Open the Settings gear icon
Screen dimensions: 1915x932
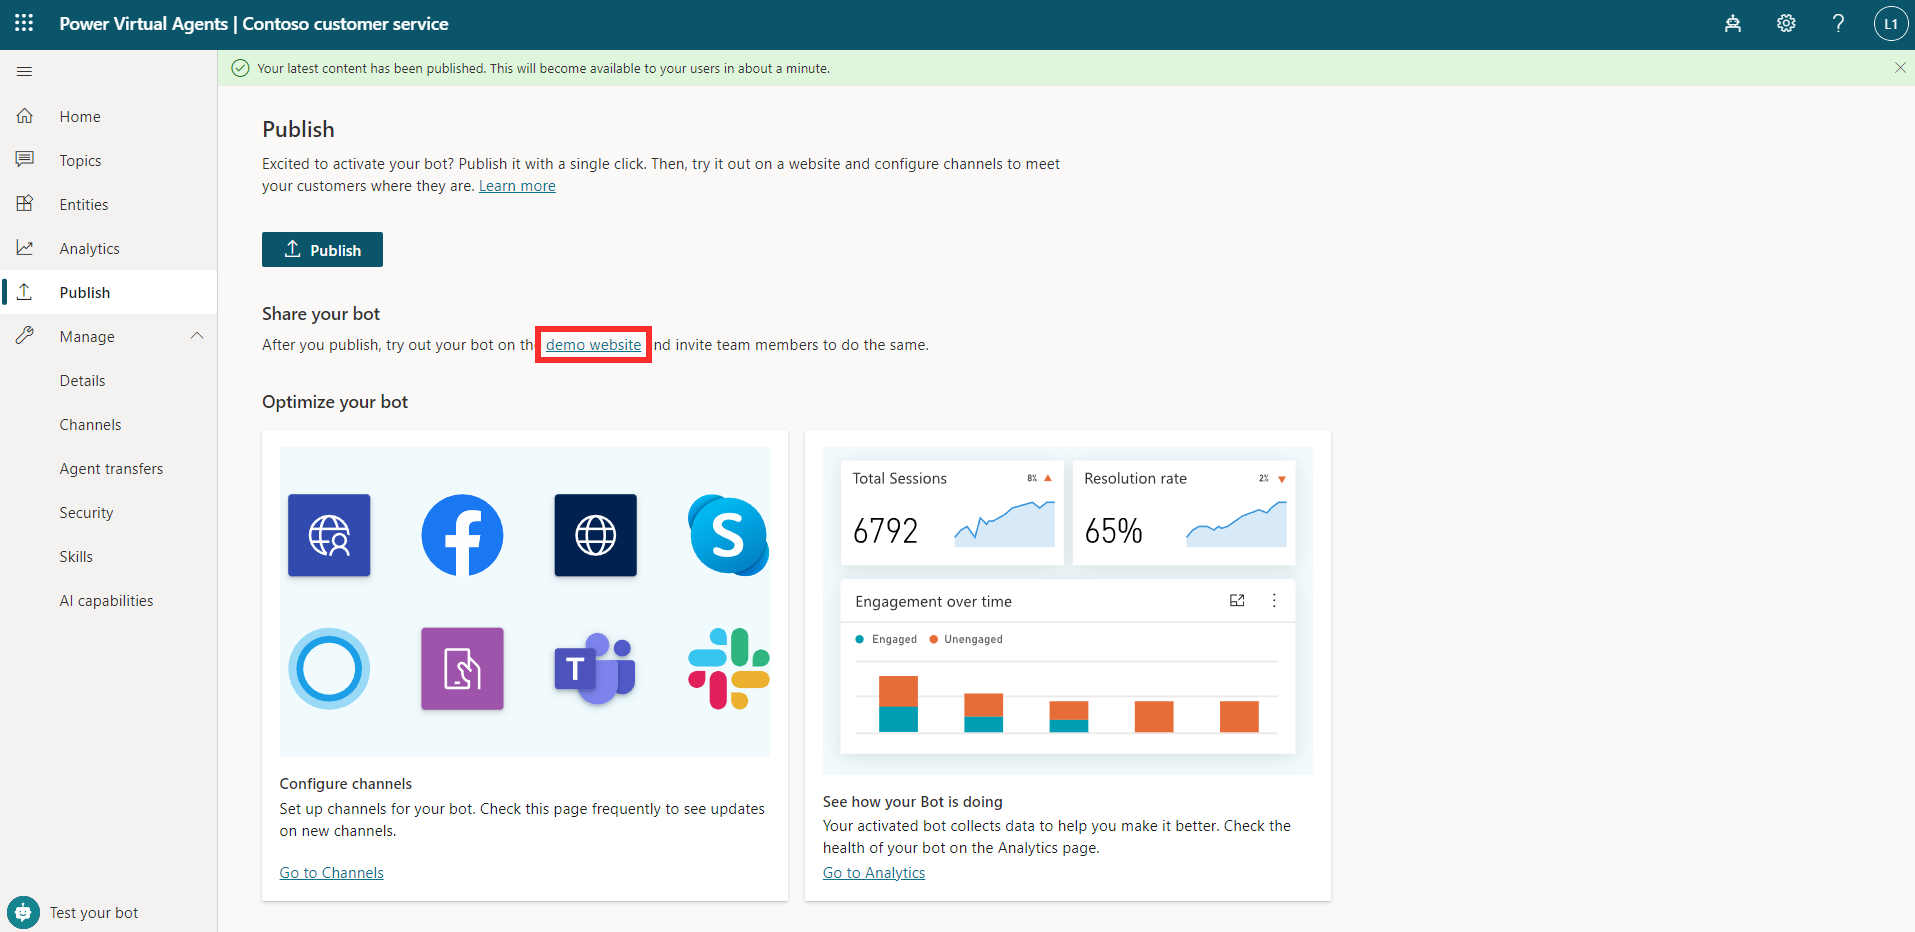1786,23
